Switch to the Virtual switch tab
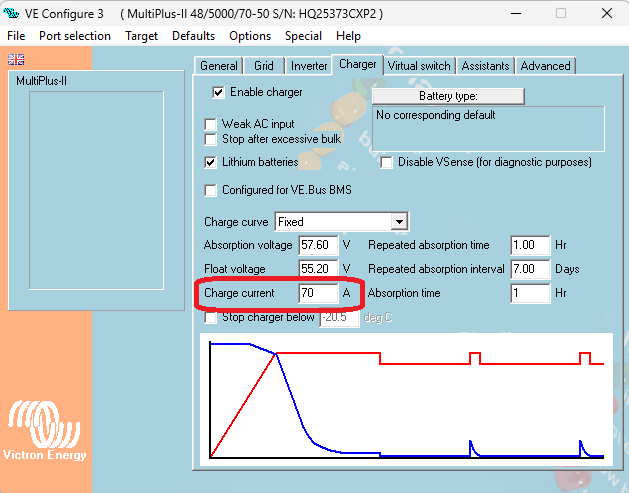The width and height of the screenshot is (629, 493). click(419, 66)
